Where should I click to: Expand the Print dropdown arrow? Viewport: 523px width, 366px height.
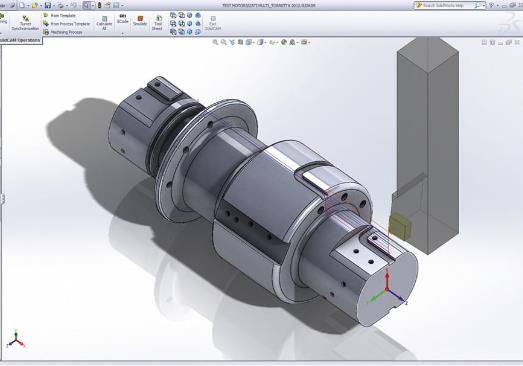pyautogui.click(x=66, y=6)
